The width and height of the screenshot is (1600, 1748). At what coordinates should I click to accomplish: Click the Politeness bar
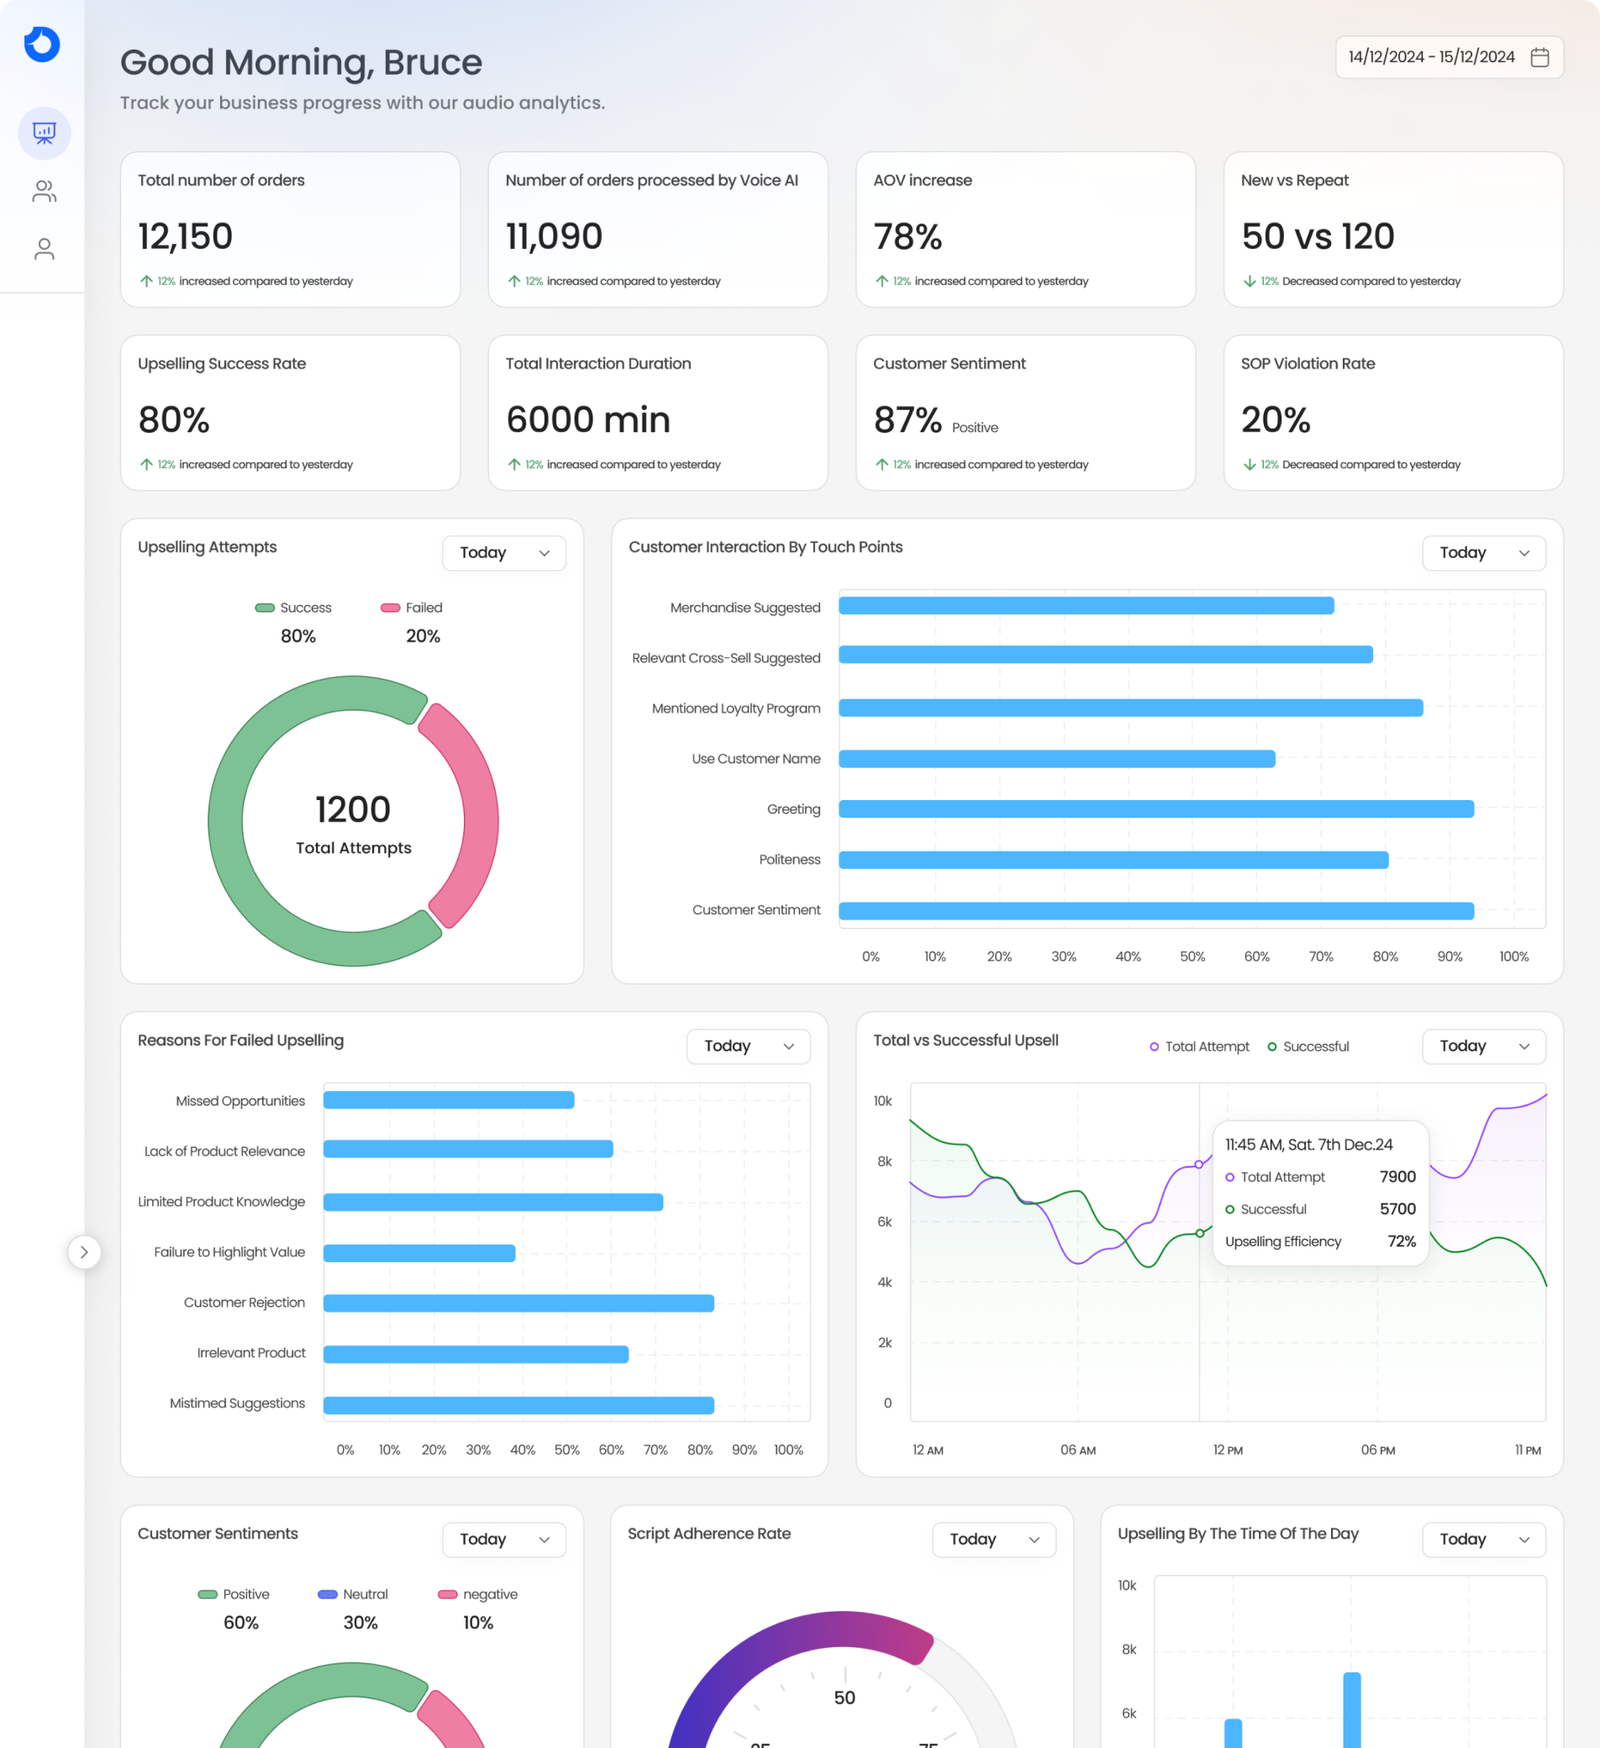[1114, 860]
